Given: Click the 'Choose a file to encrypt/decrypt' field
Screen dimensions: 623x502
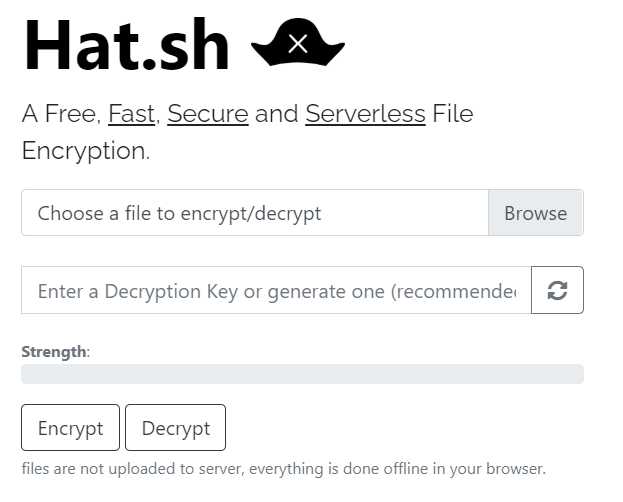Looking at the screenshot, I should 255,213.
